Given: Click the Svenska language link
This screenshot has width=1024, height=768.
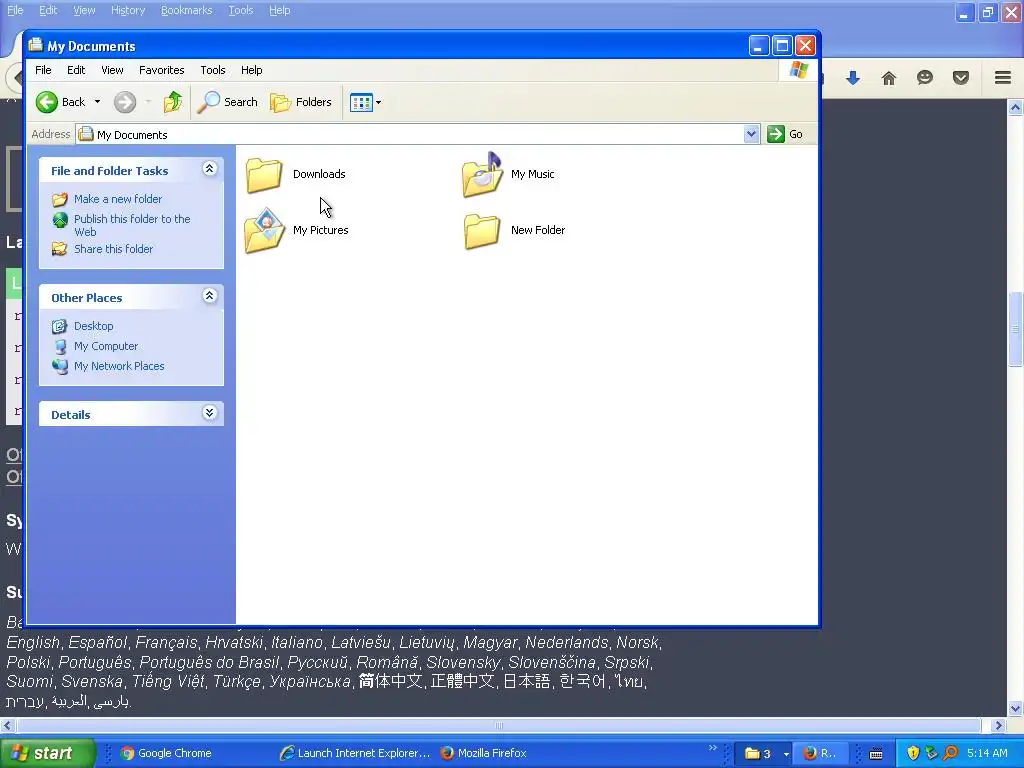Looking at the screenshot, I should [x=91, y=681].
